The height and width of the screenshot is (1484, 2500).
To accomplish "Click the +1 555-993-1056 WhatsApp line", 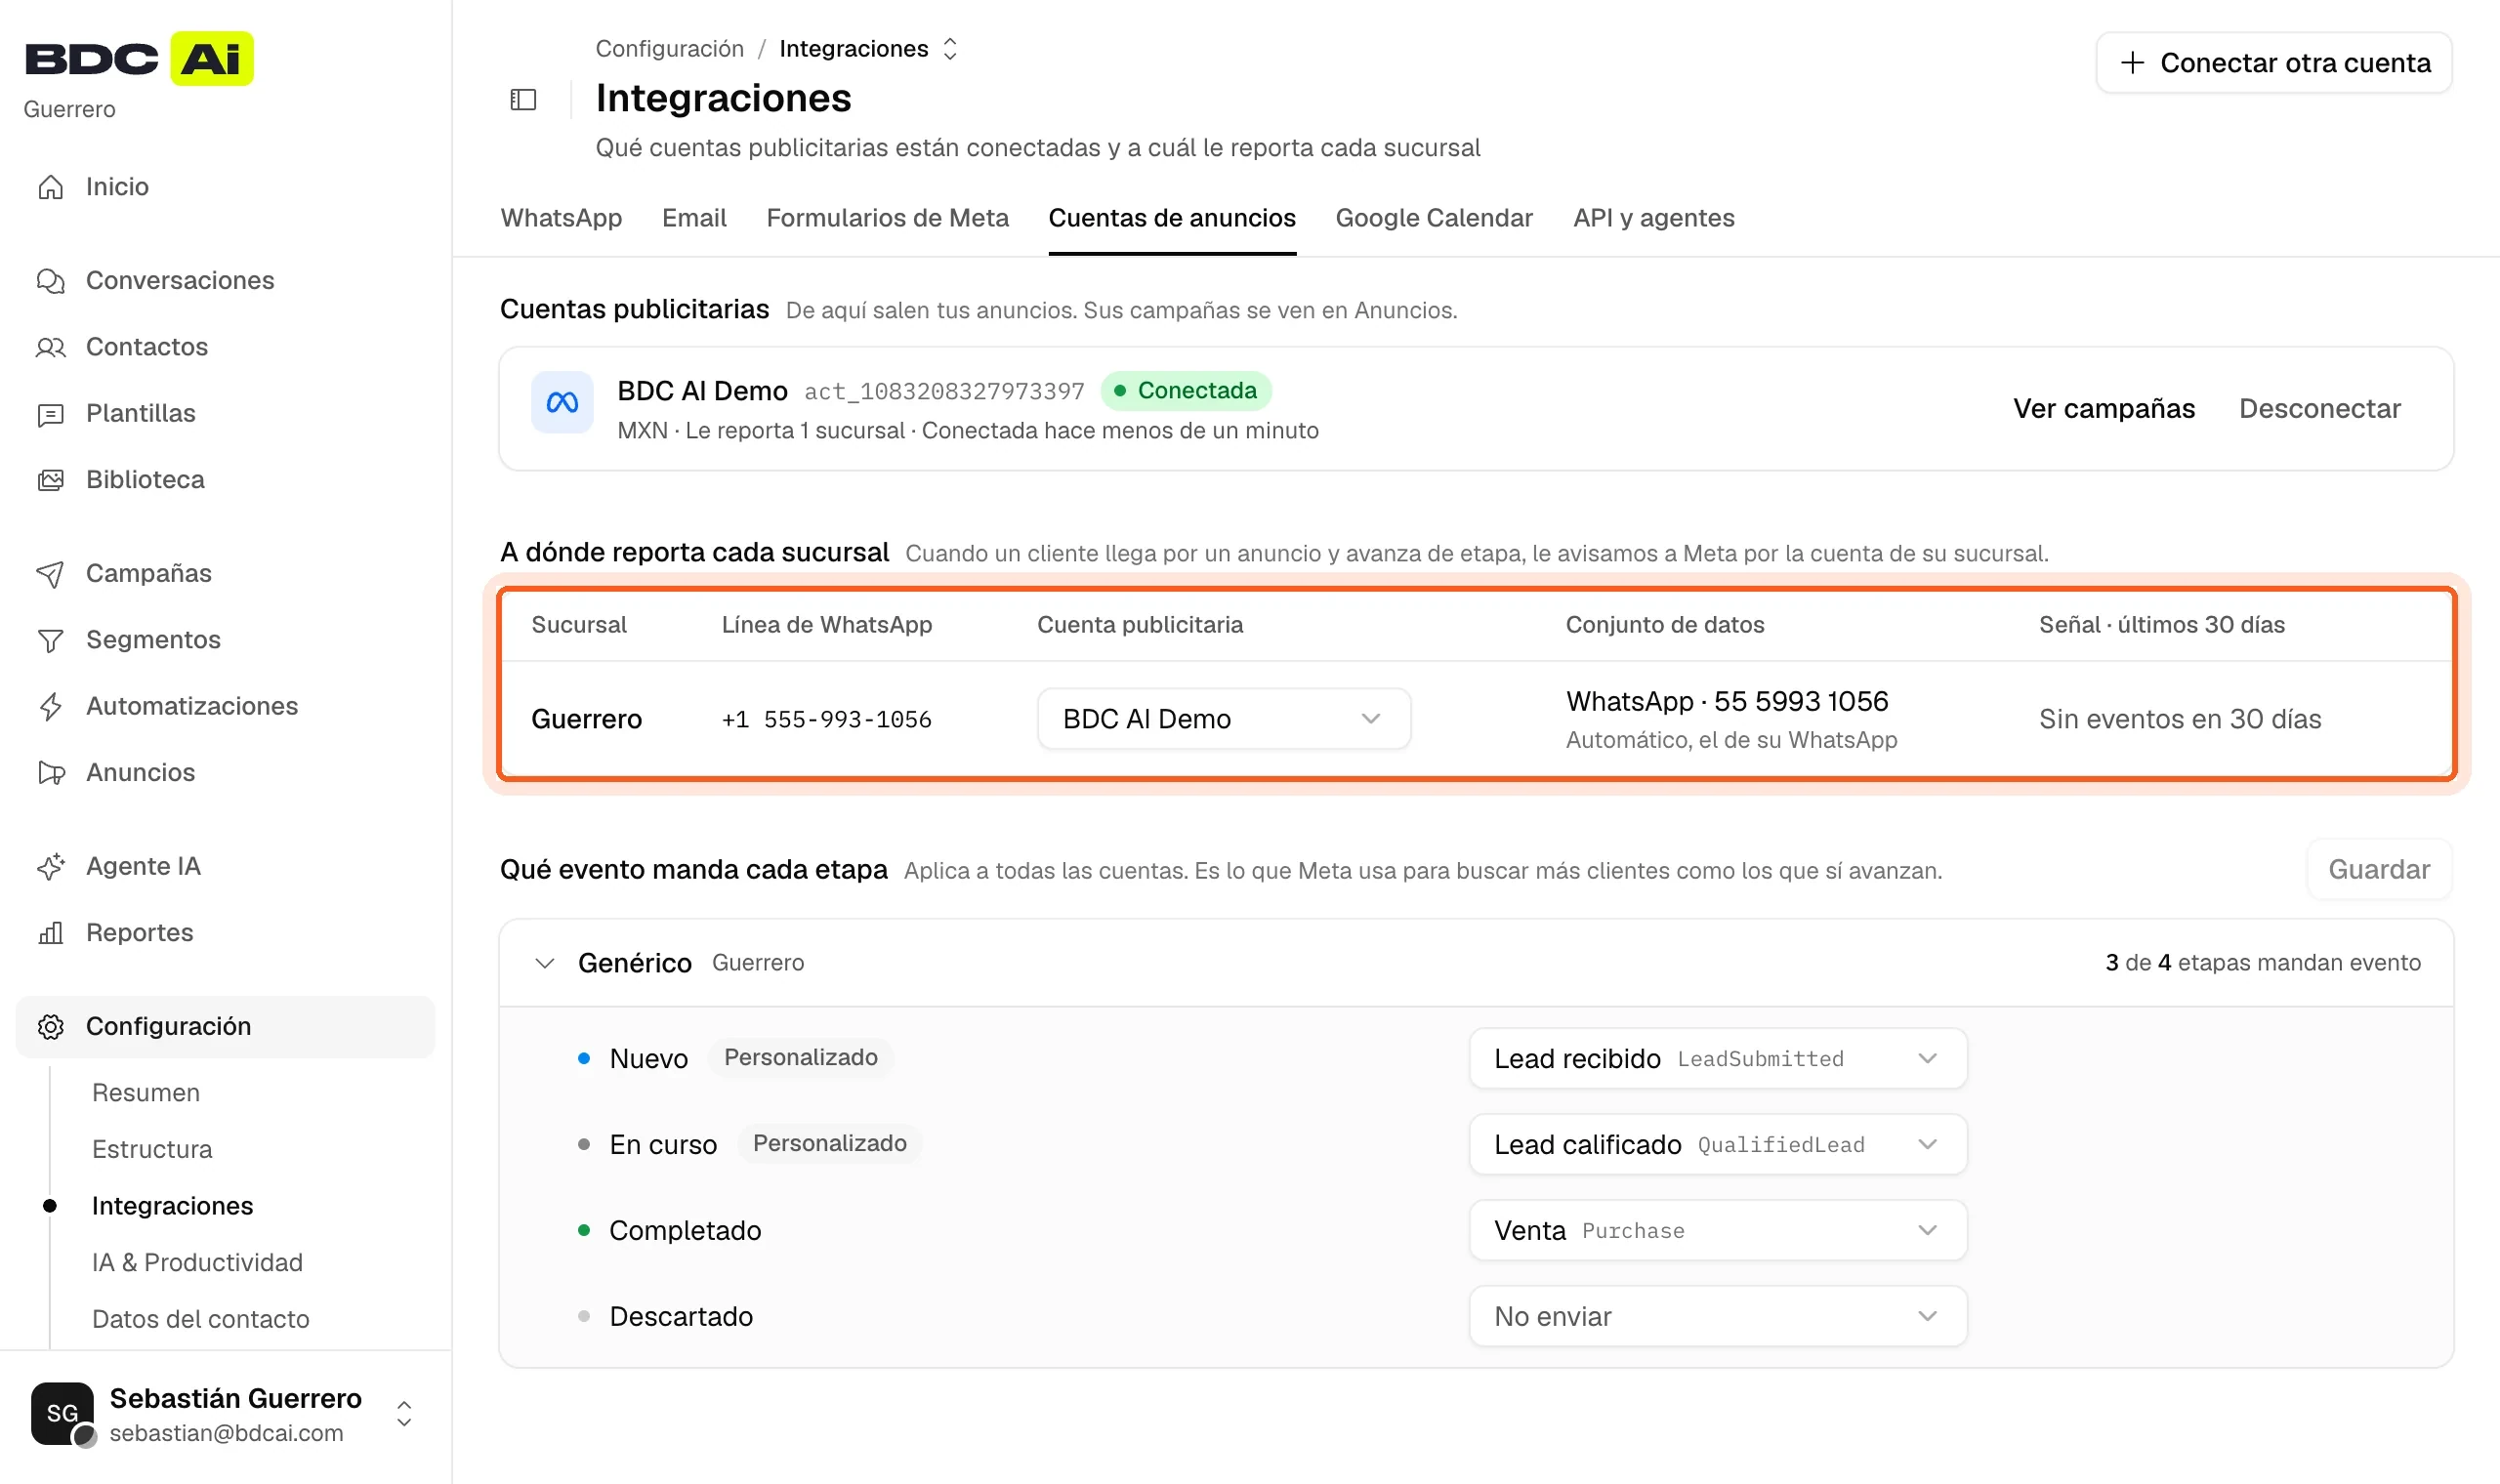I will click(x=826, y=720).
